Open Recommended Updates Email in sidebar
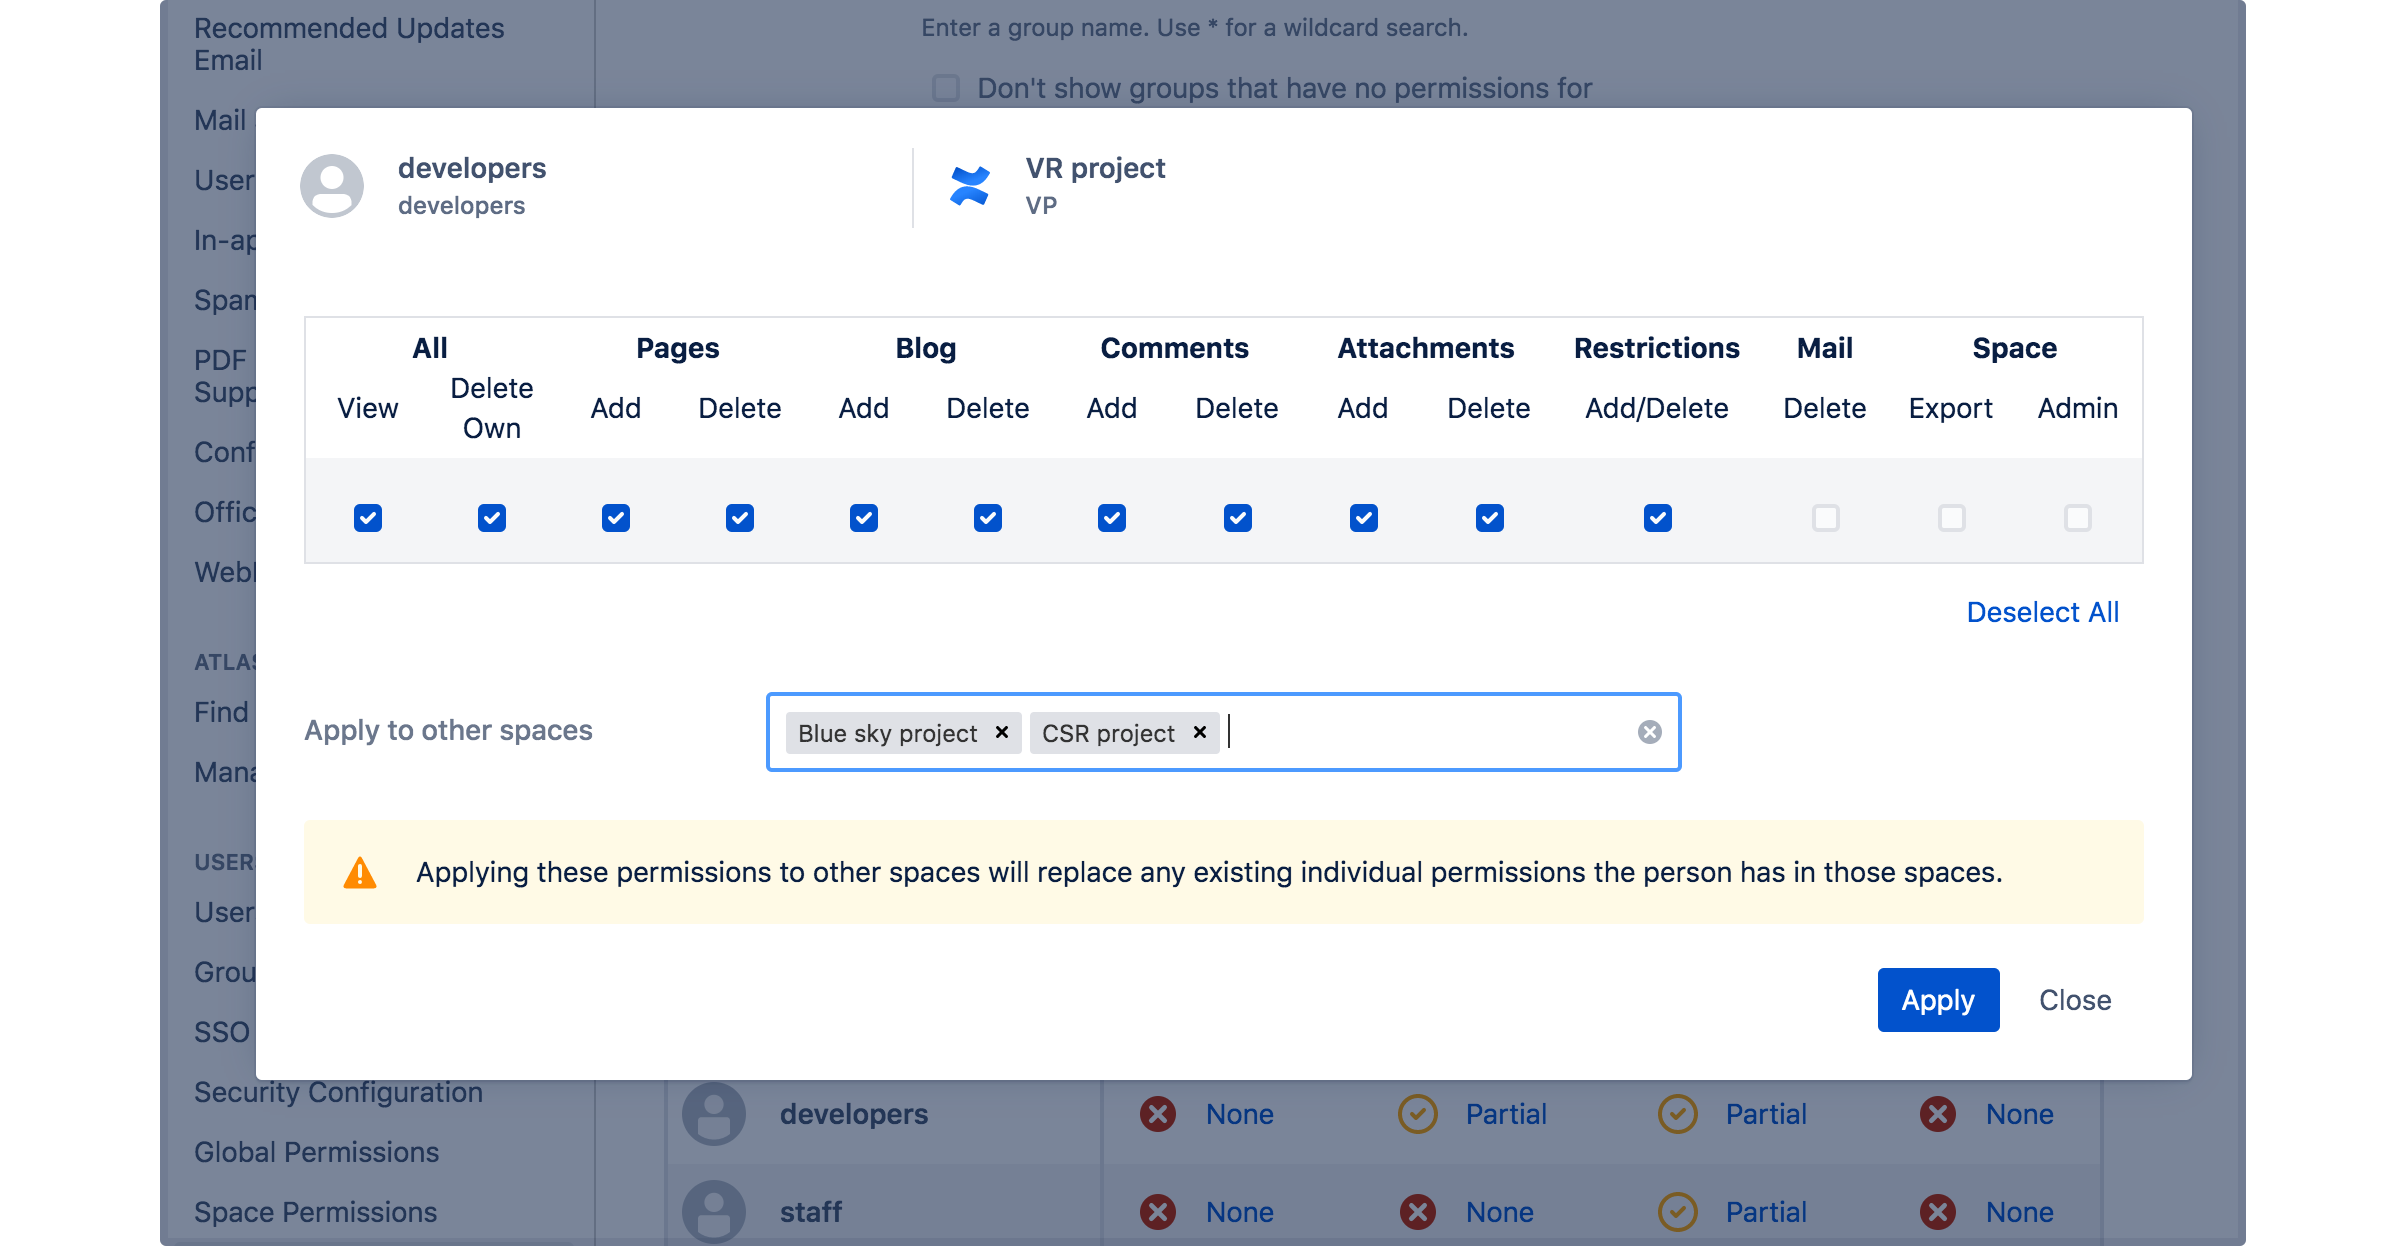 tap(349, 44)
